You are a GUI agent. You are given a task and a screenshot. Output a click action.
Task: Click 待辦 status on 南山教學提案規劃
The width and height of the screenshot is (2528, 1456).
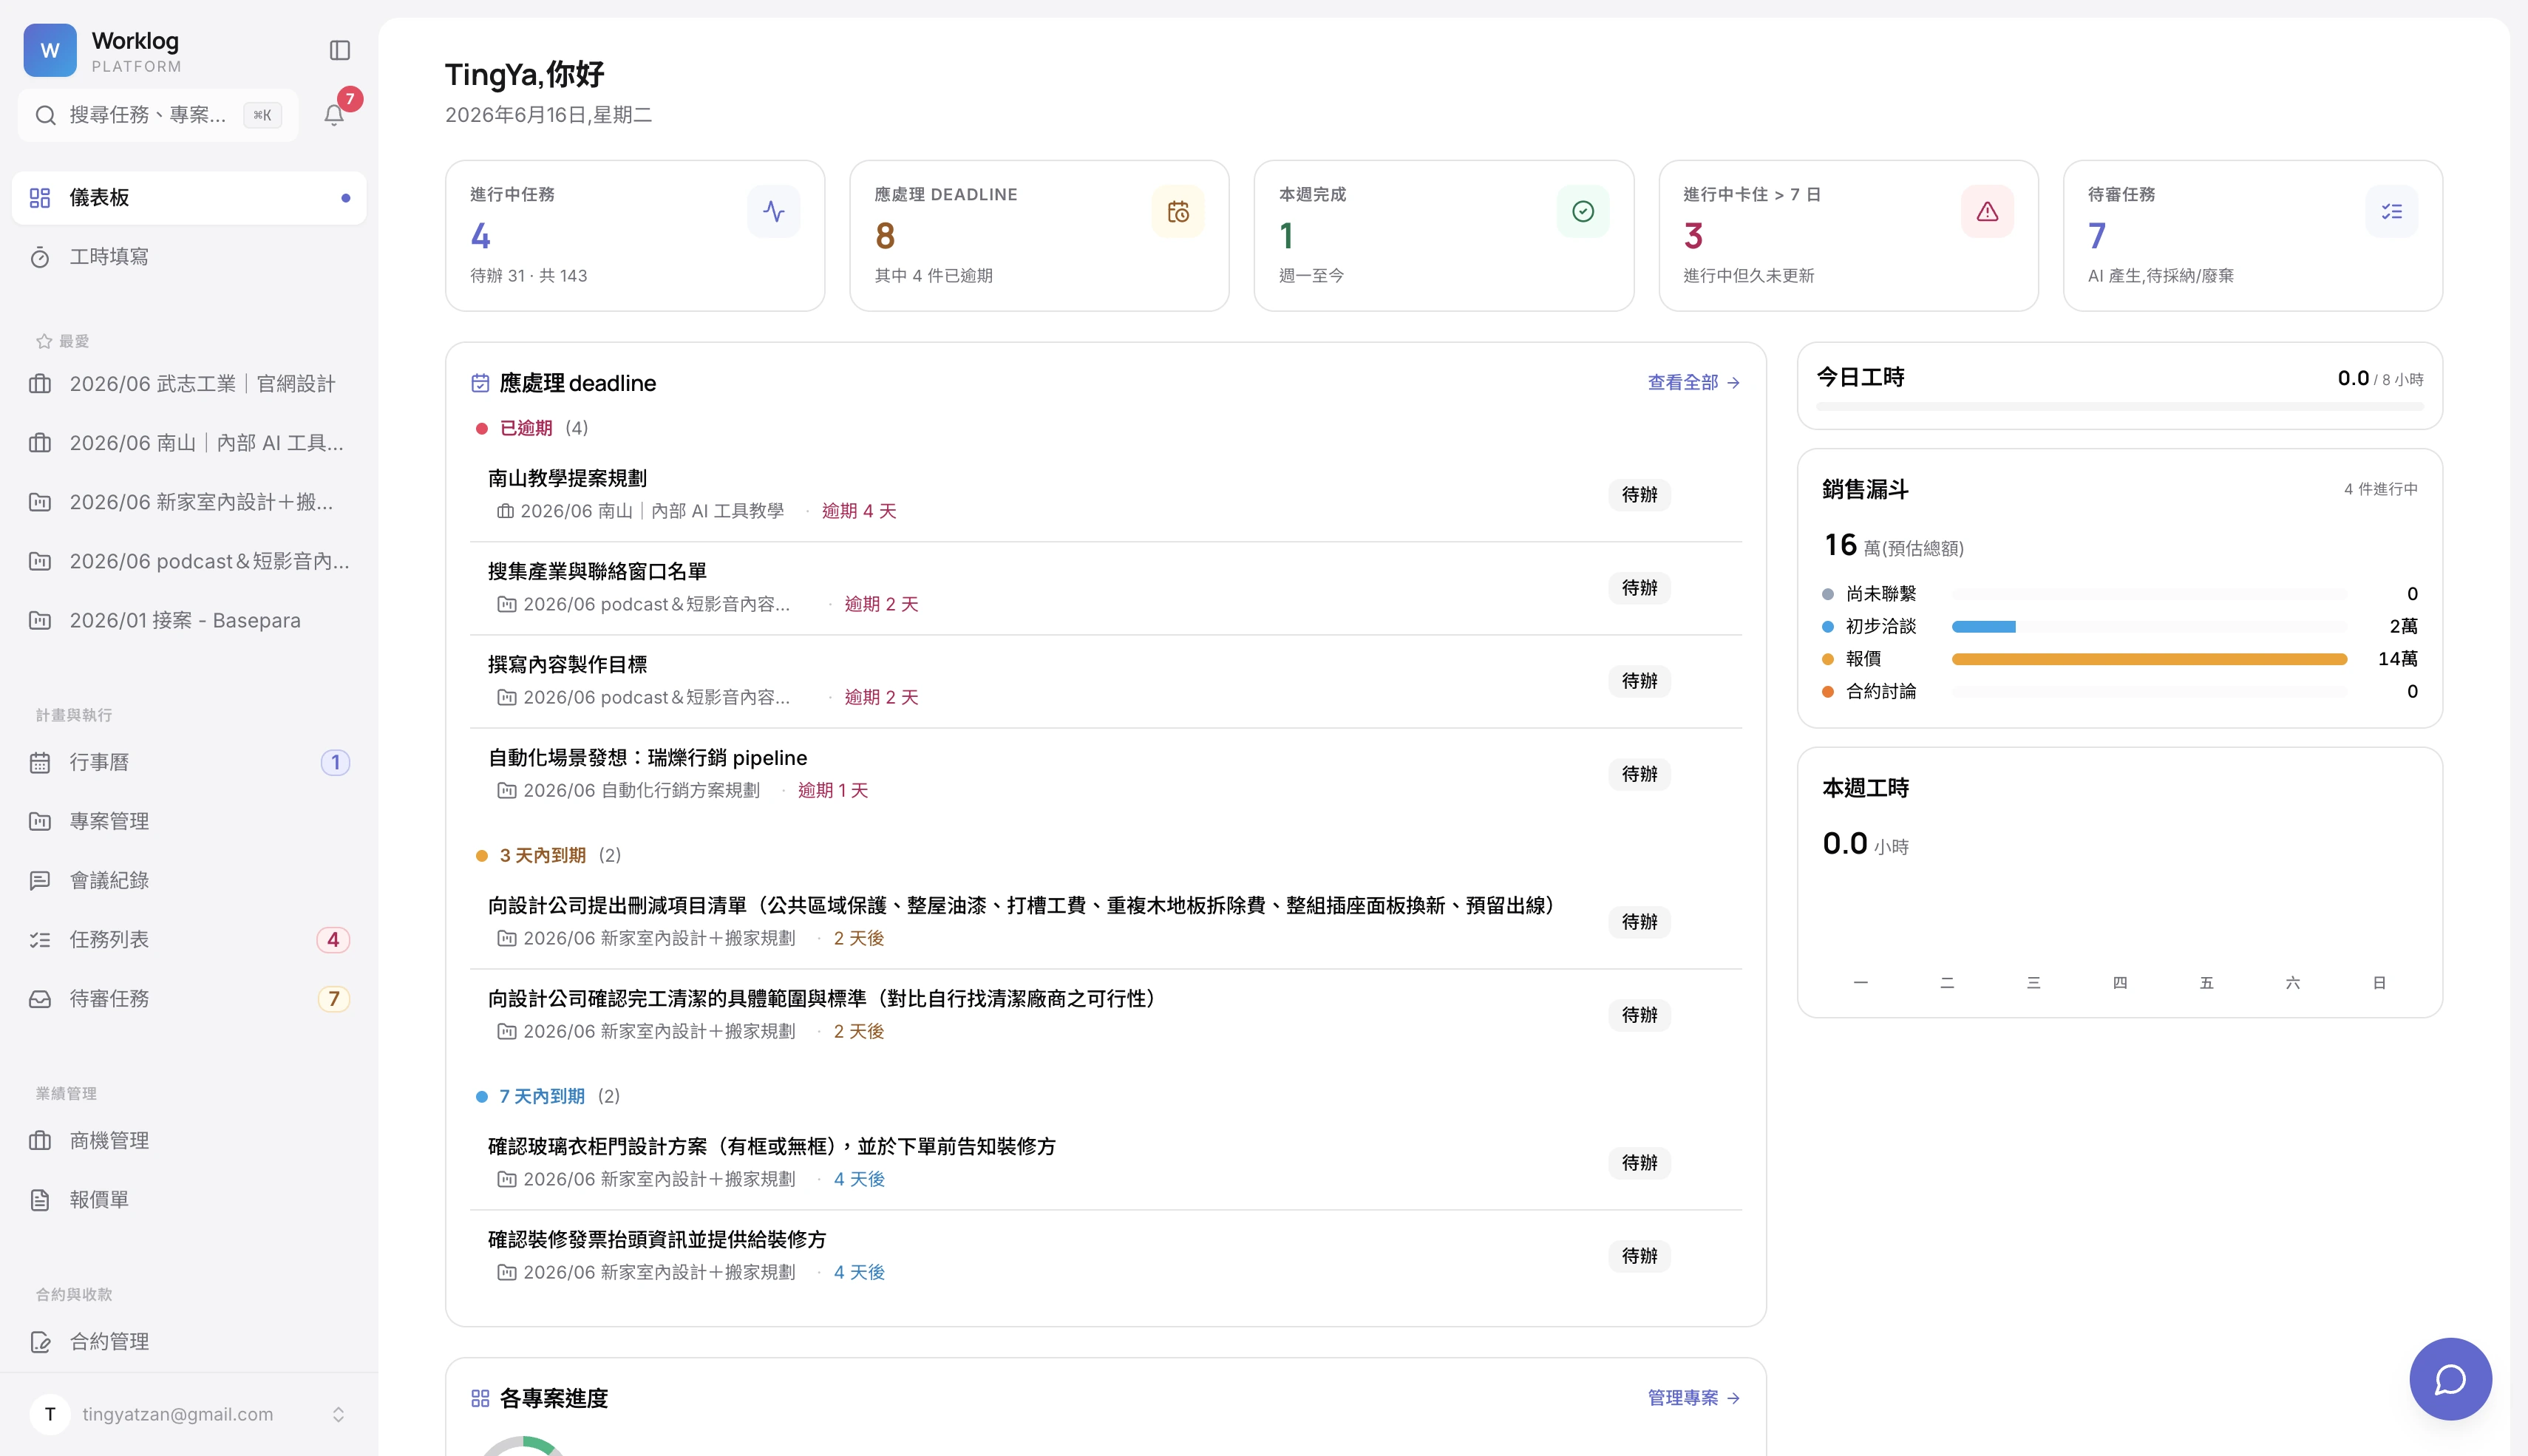[x=1639, y=495]
